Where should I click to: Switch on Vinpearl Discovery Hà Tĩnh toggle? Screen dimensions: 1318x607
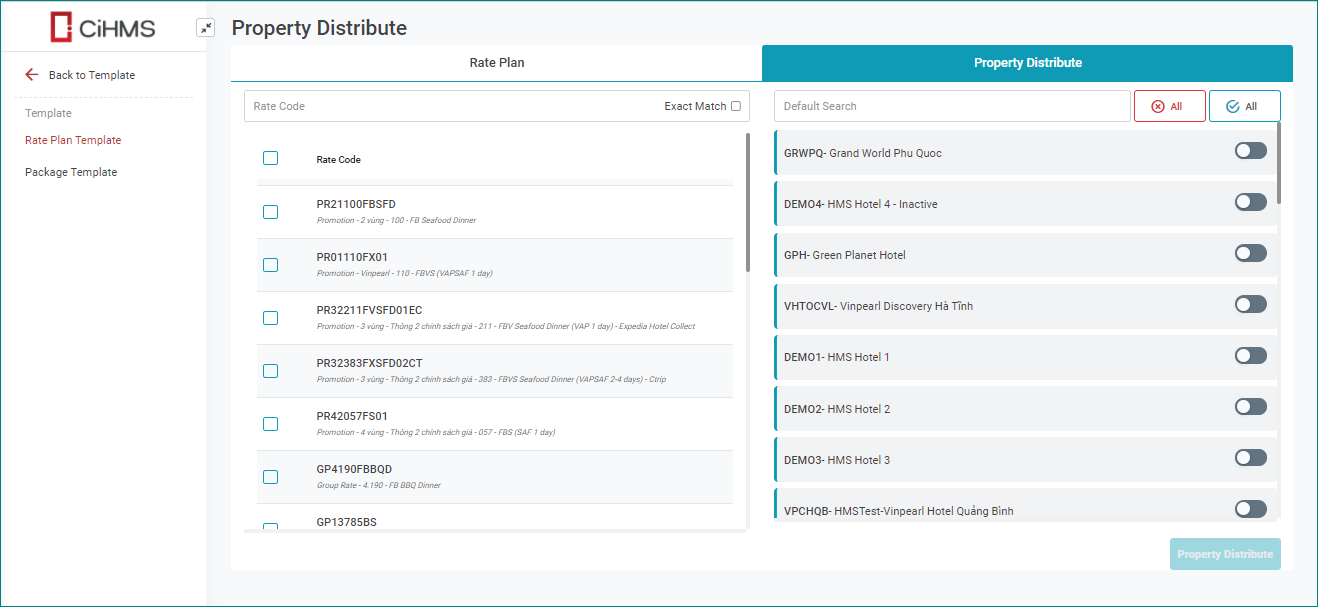coord(1250,305)
